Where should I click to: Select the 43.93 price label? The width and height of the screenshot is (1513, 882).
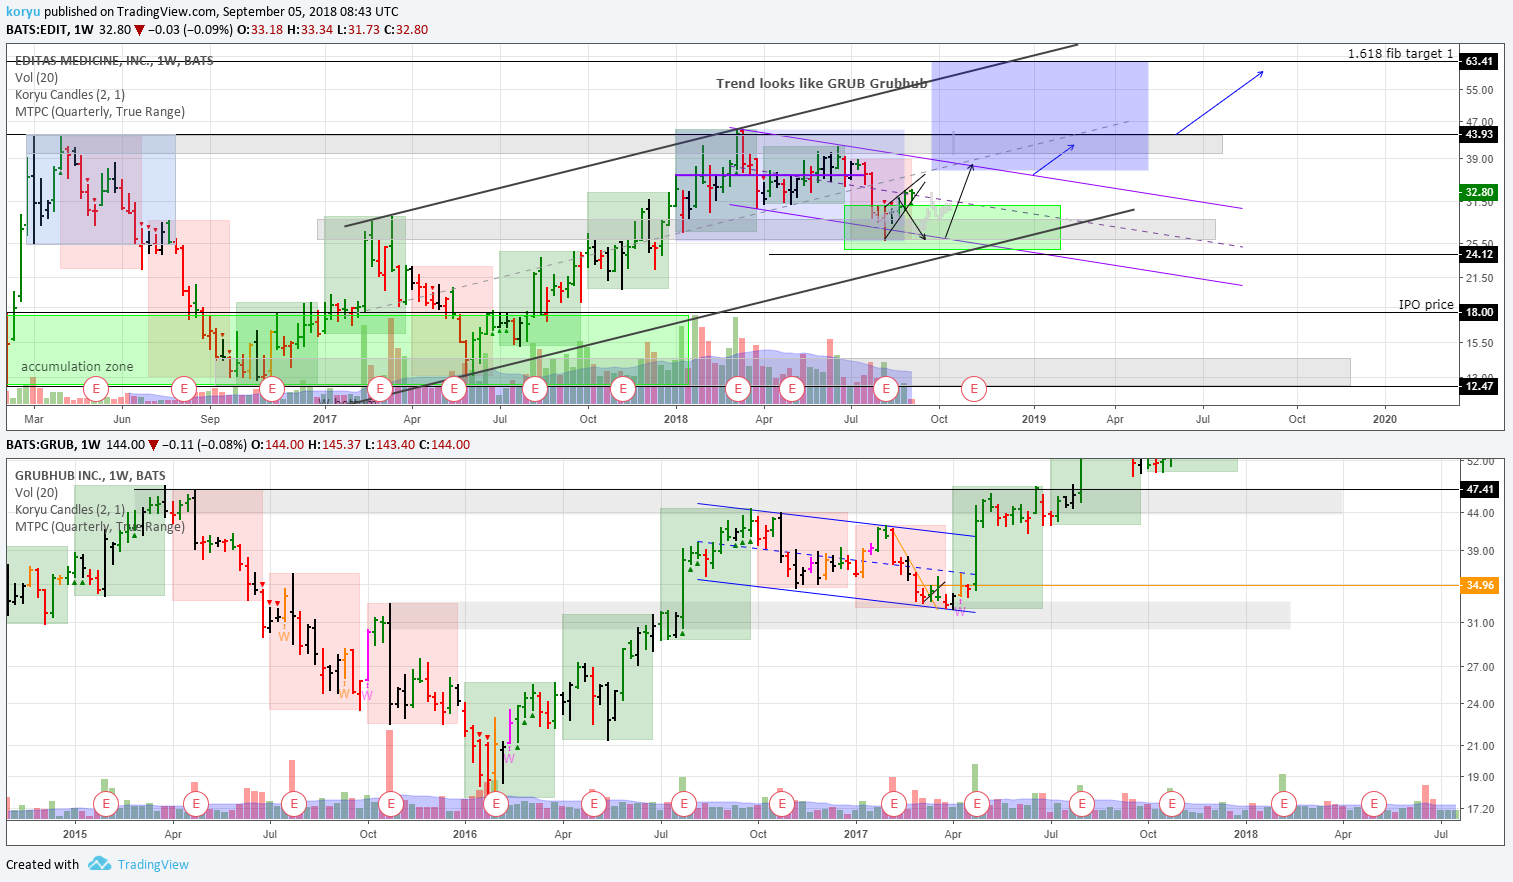1479,134
